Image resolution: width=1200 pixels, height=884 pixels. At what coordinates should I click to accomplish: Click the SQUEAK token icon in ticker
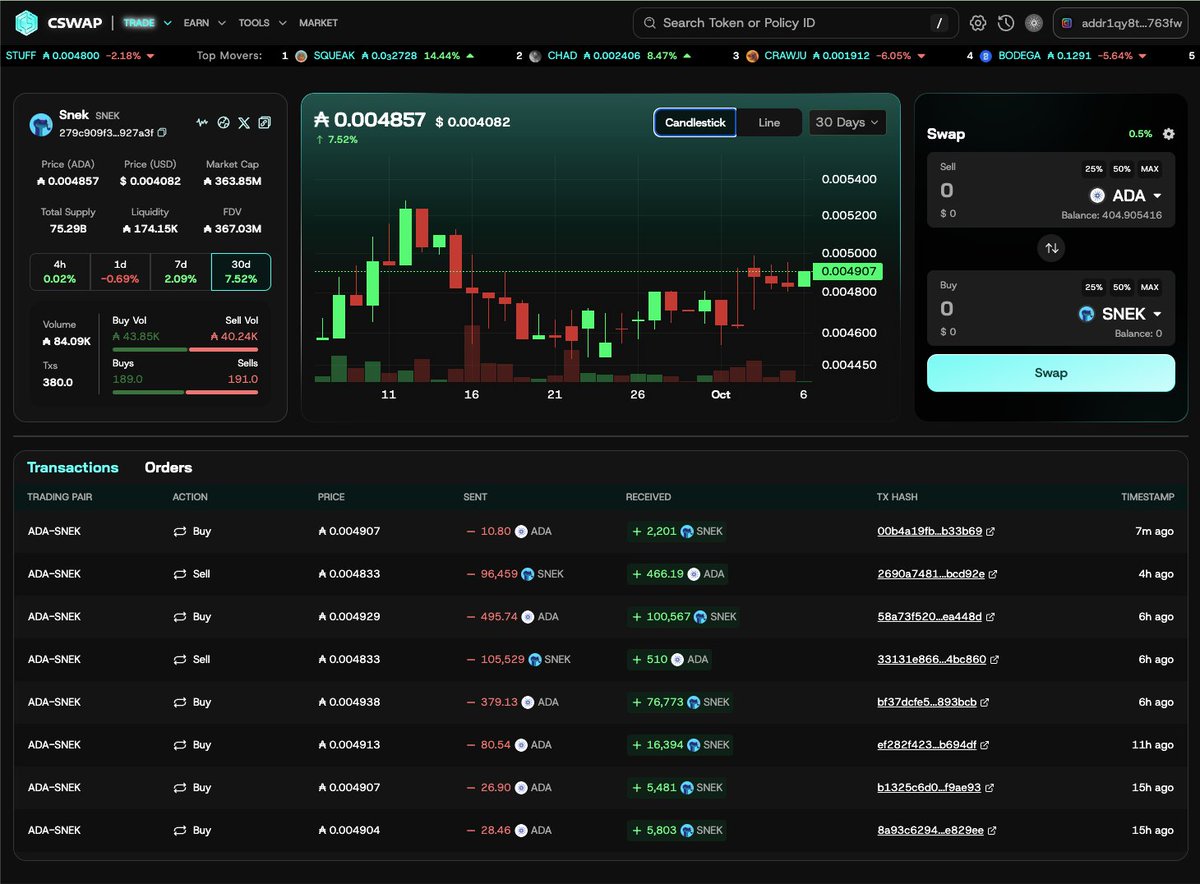(x=301, y=56)
